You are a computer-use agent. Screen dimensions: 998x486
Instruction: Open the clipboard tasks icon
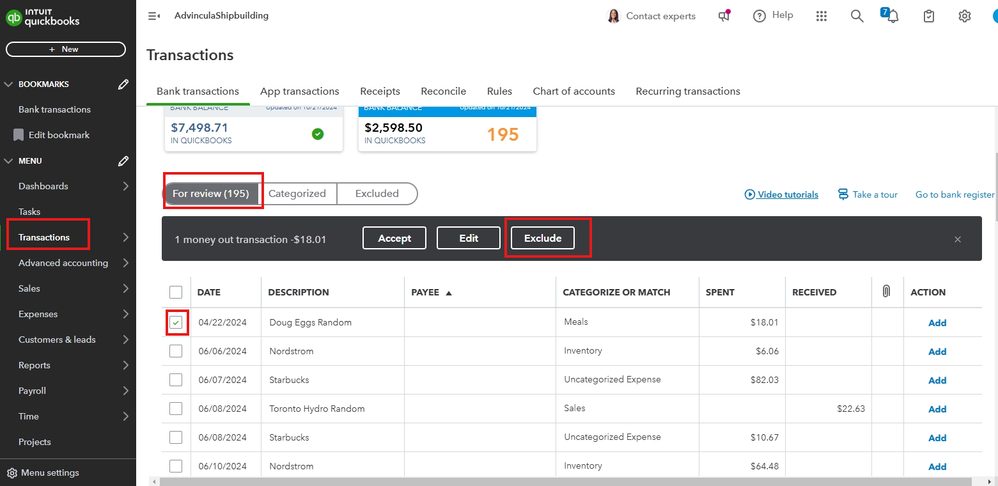929,17
